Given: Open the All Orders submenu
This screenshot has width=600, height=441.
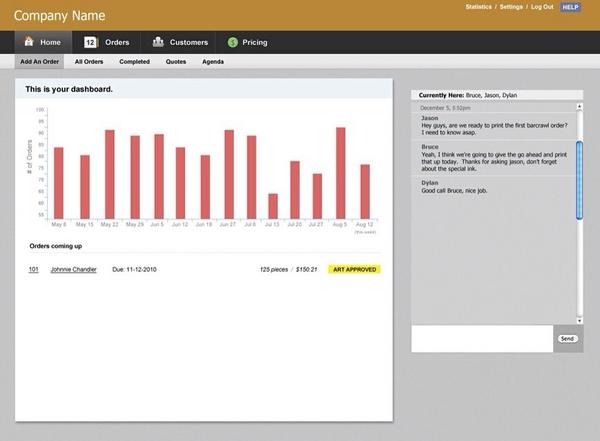Looking at the screenshot, I should [89, 62].
